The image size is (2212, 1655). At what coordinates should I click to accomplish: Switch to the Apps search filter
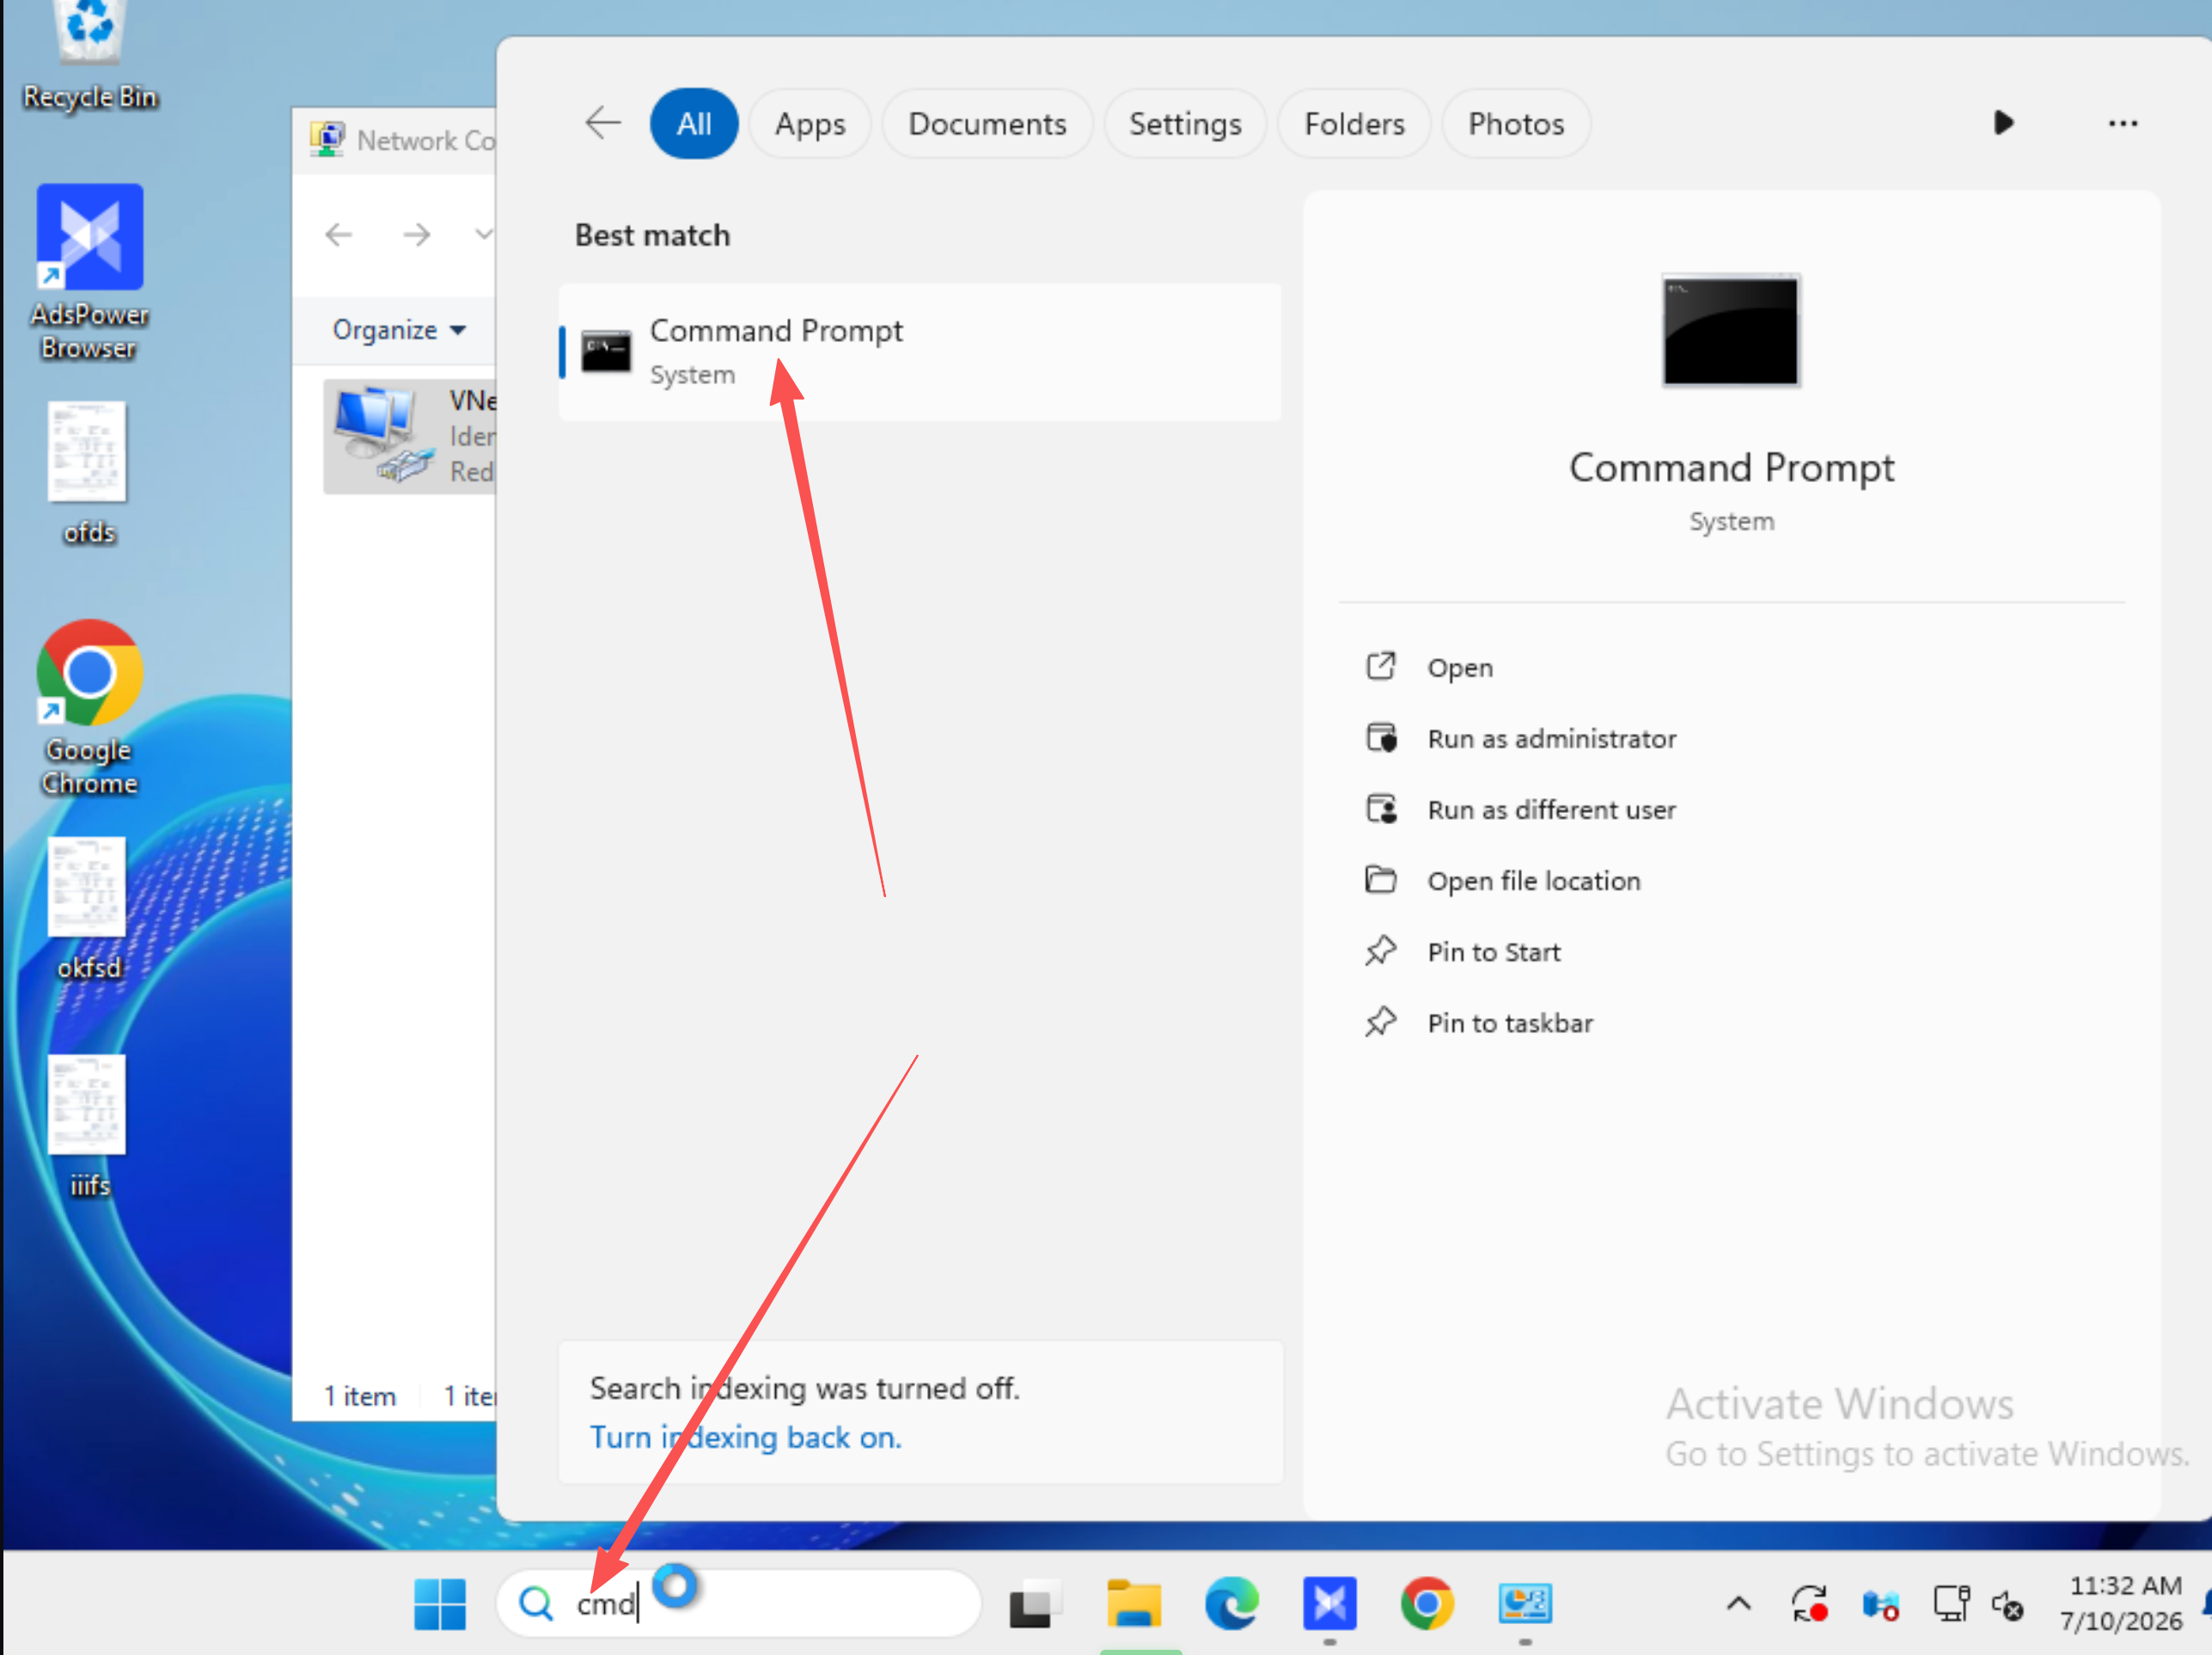point(810,123)
